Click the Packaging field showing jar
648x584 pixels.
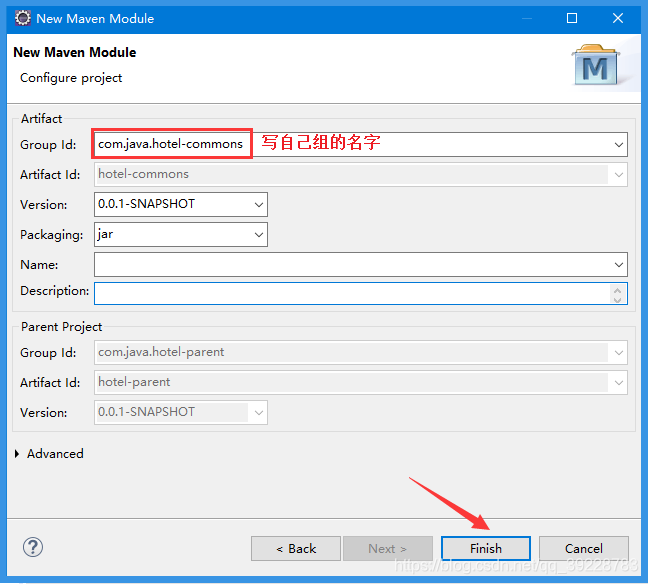tap(181, 235)
